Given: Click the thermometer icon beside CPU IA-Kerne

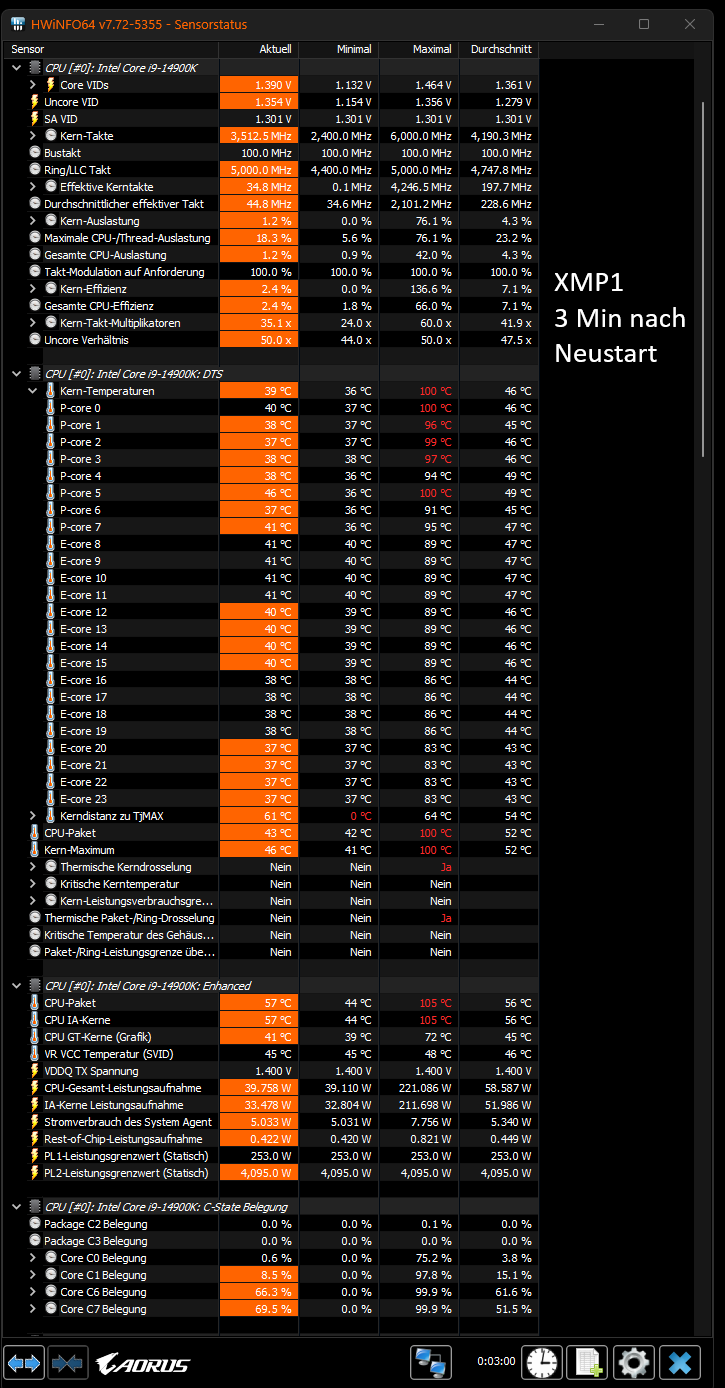Looking at the screenshot, I should (x=35, y=1020).
